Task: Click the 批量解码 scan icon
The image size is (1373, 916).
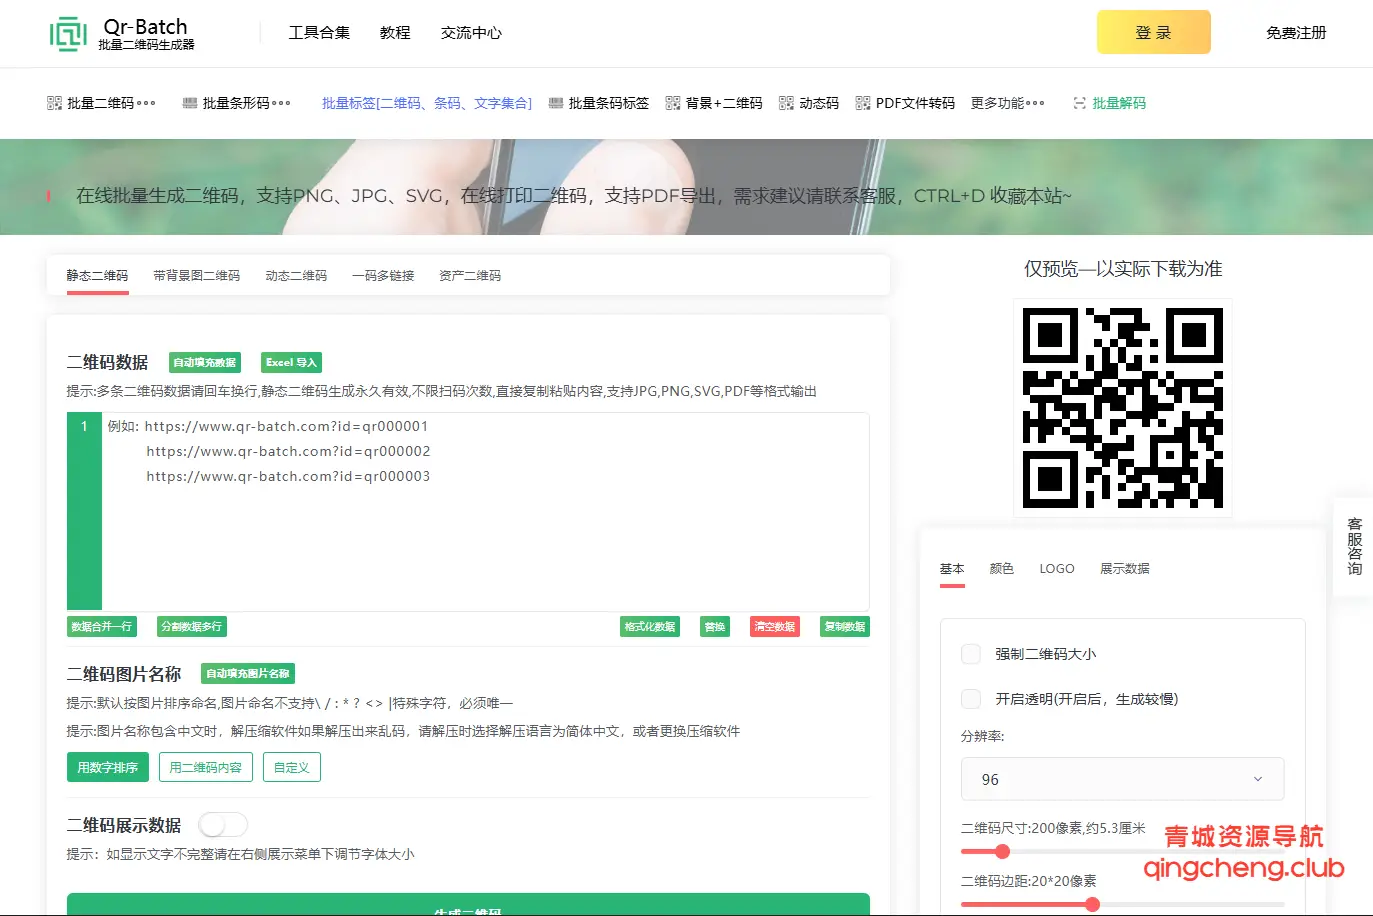Action: [1079, 103]
